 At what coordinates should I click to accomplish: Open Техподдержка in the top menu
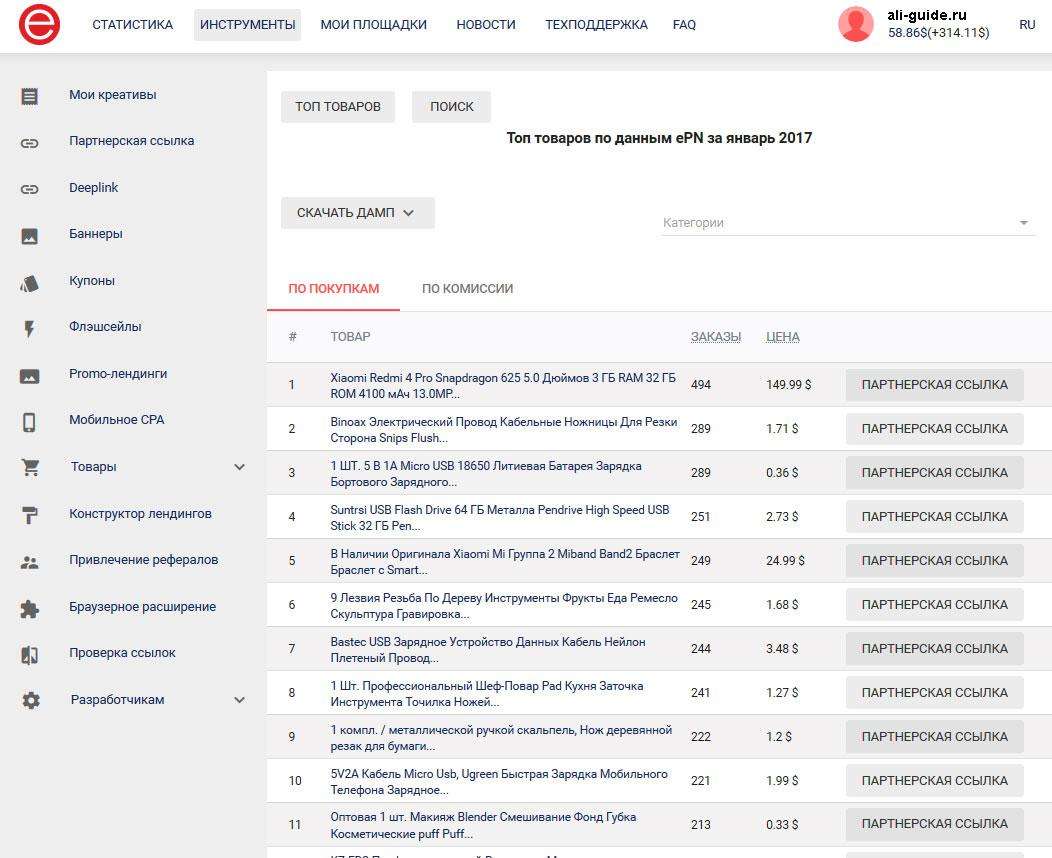pos(596,25)
